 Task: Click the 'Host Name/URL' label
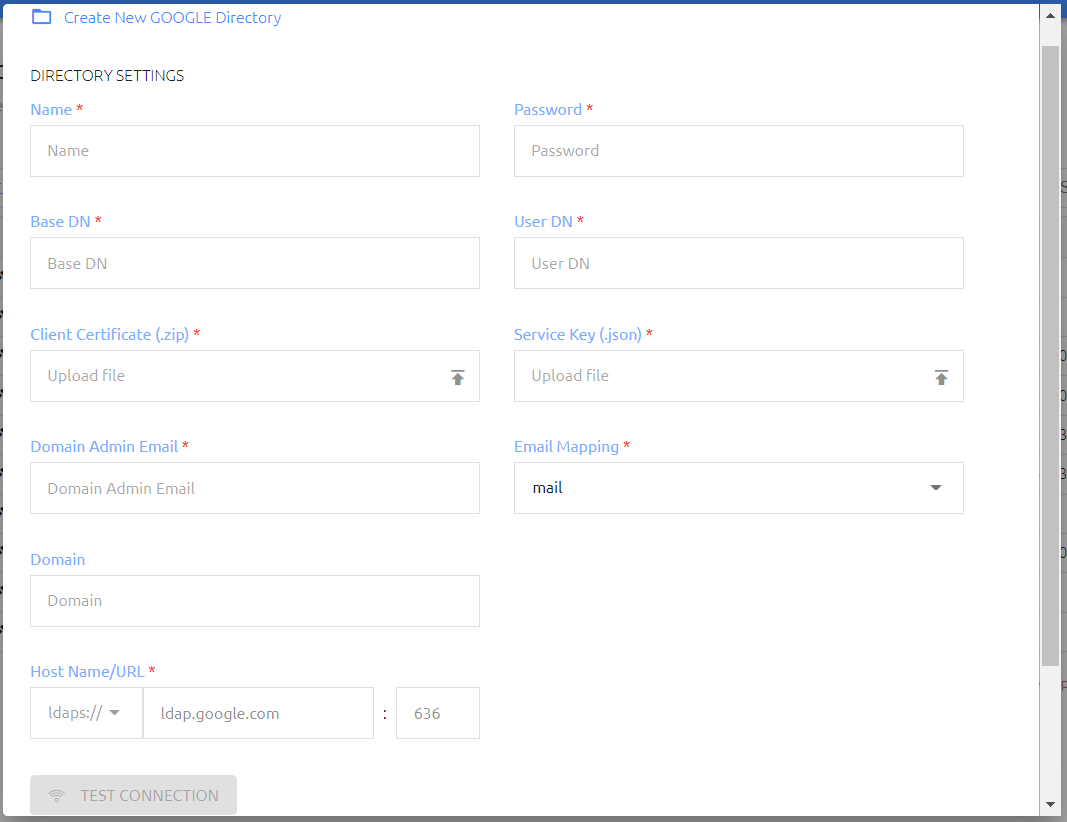pyautogui.click(x=87, y=672)
